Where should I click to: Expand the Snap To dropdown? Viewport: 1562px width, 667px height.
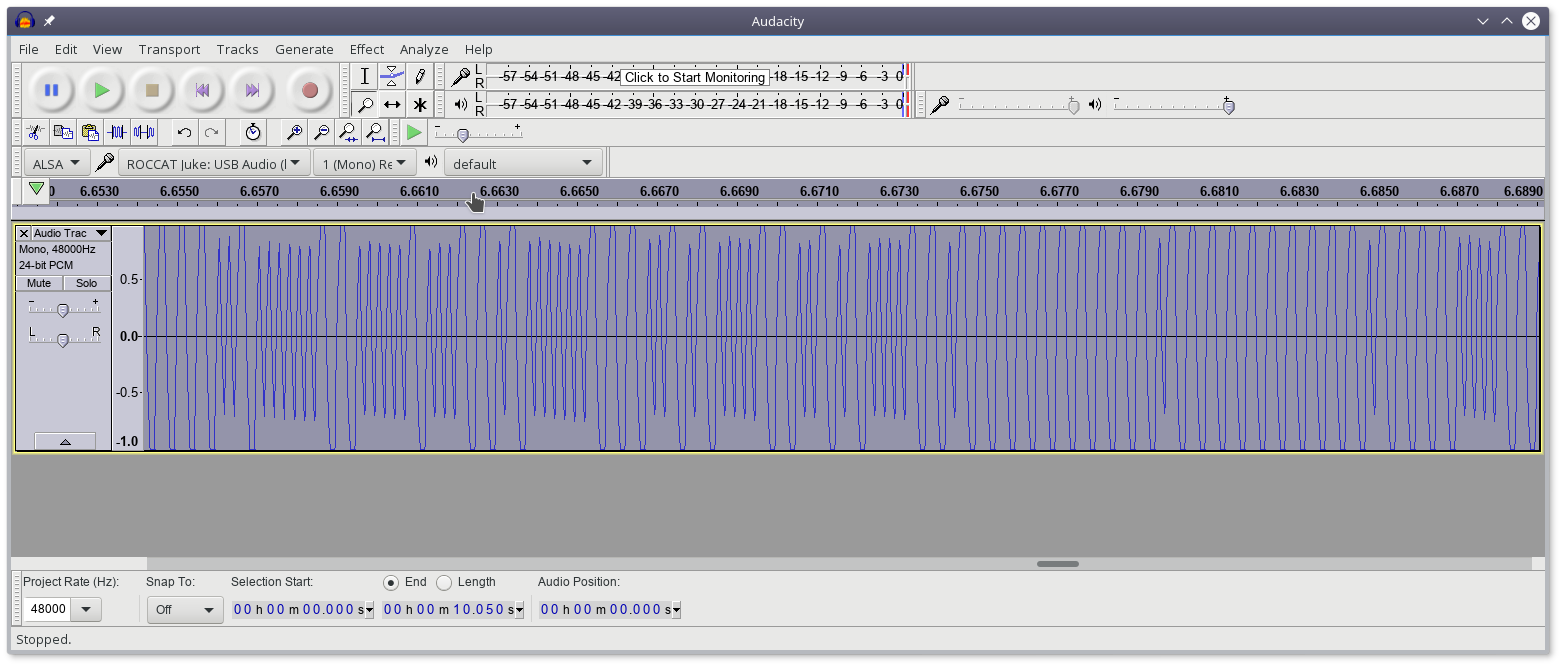[x=185, y=610]
